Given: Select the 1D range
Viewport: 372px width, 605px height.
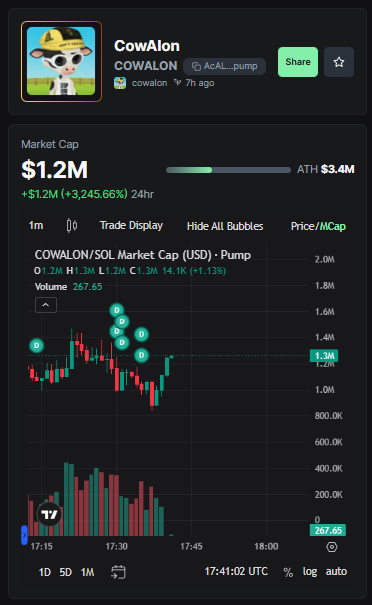Looking at the screenshot, I should point(45,572).
